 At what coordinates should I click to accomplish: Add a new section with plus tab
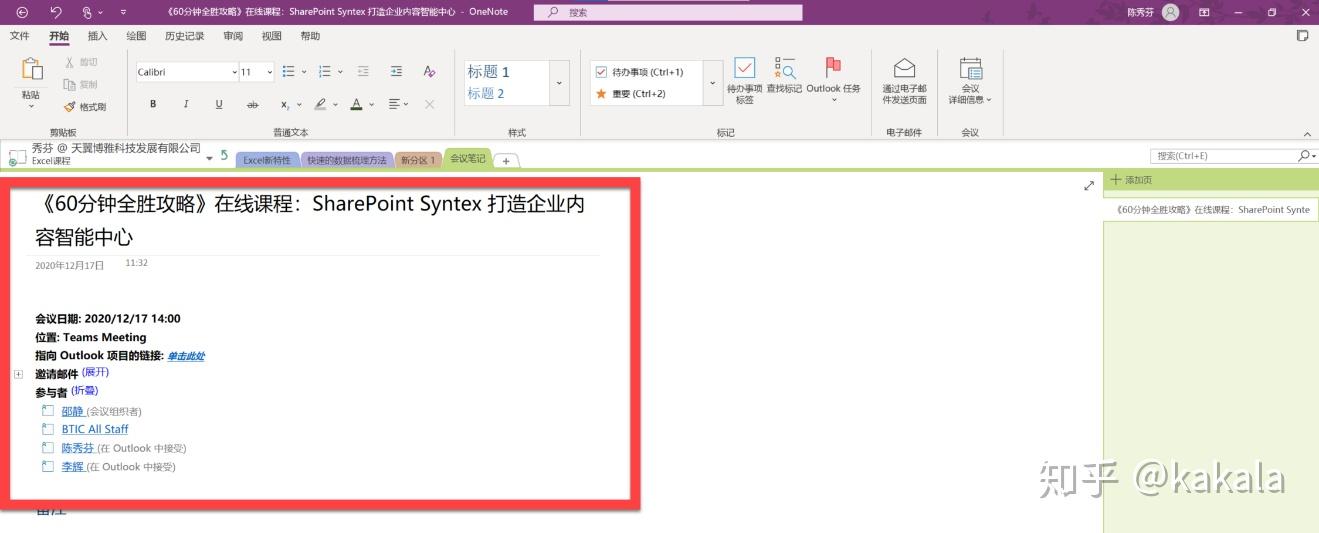click(x=506, y=161)
